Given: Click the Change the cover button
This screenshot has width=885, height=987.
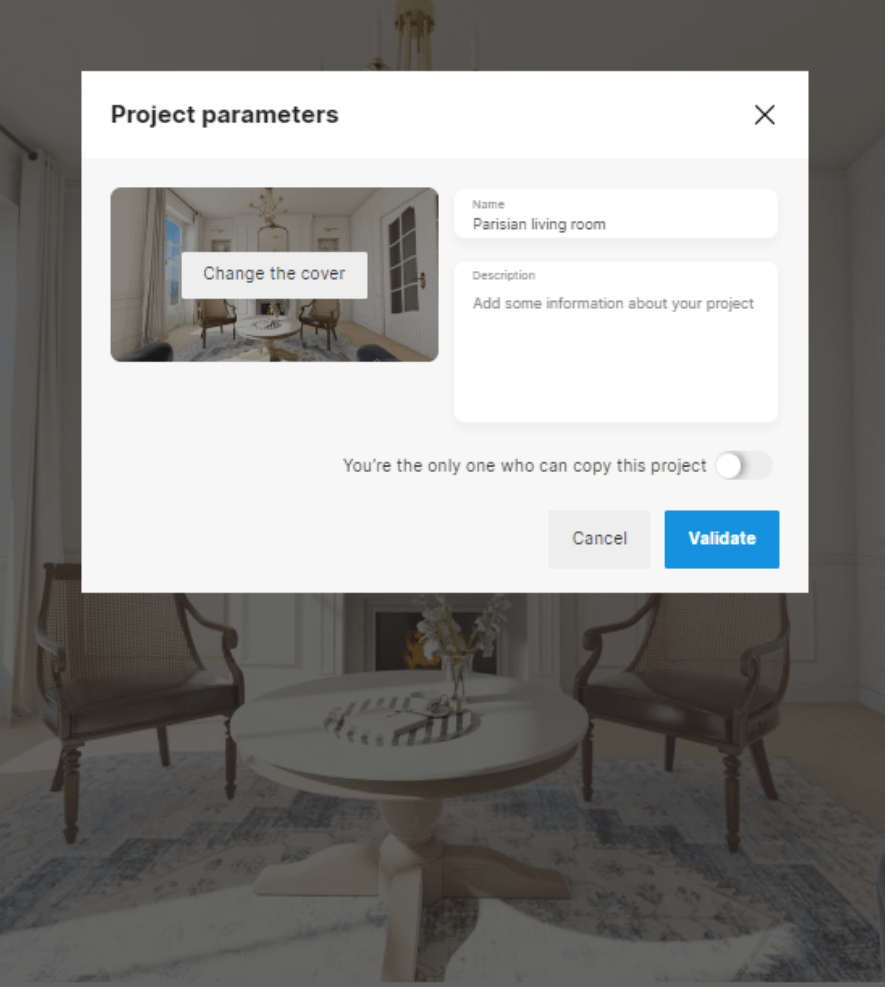Looking at the screenshot, I should click(x=274, y=274).
